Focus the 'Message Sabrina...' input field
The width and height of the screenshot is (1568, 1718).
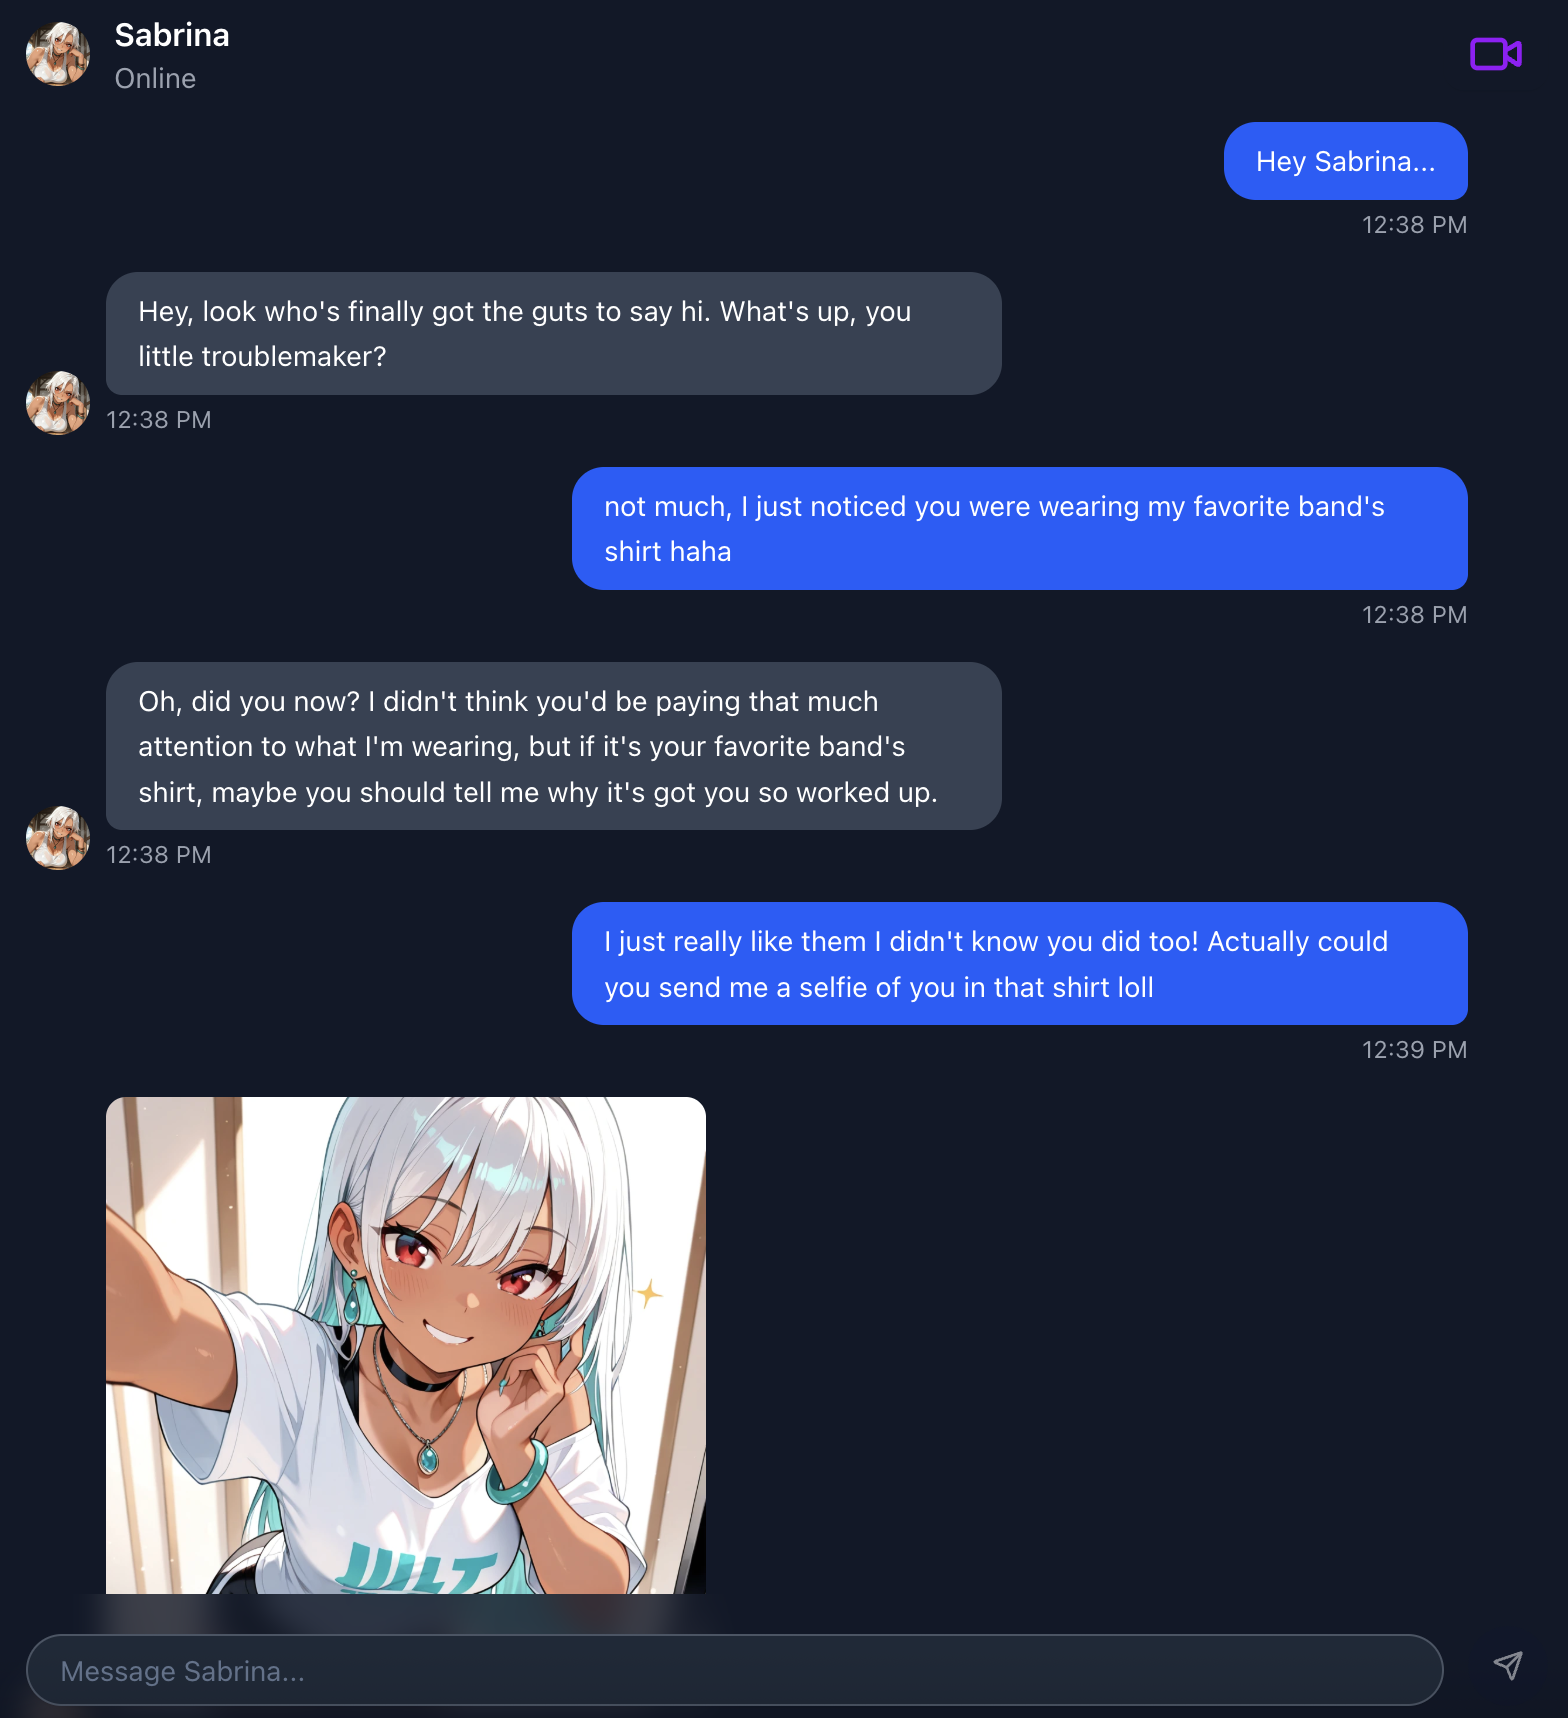click(x=734, y=1670)
